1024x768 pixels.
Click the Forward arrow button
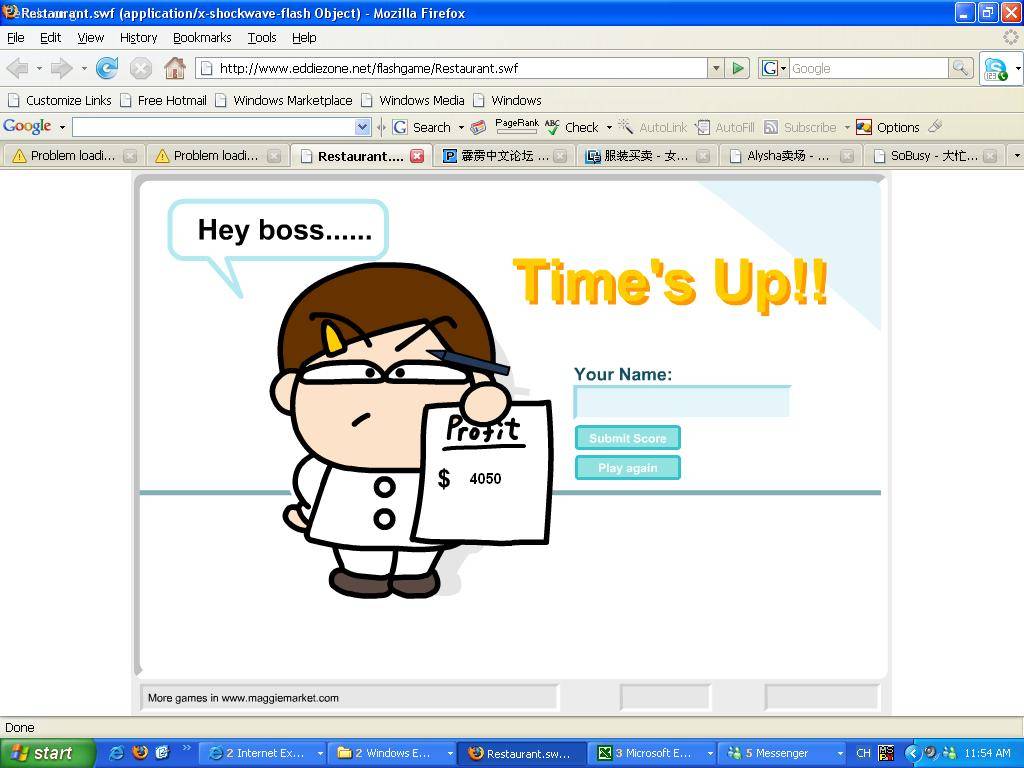click(x=61, y=68)
